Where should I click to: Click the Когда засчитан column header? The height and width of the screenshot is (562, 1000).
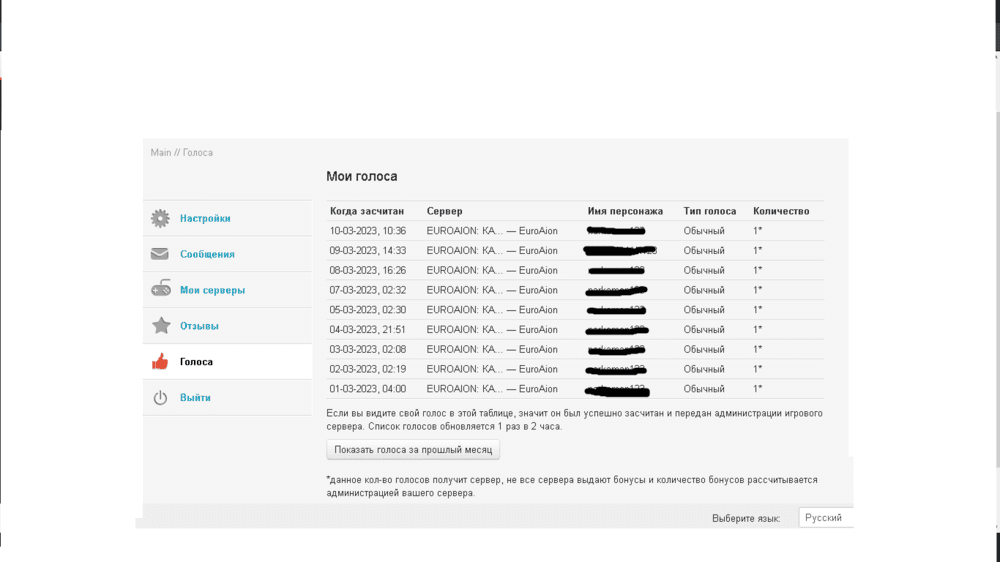point(366,211)
